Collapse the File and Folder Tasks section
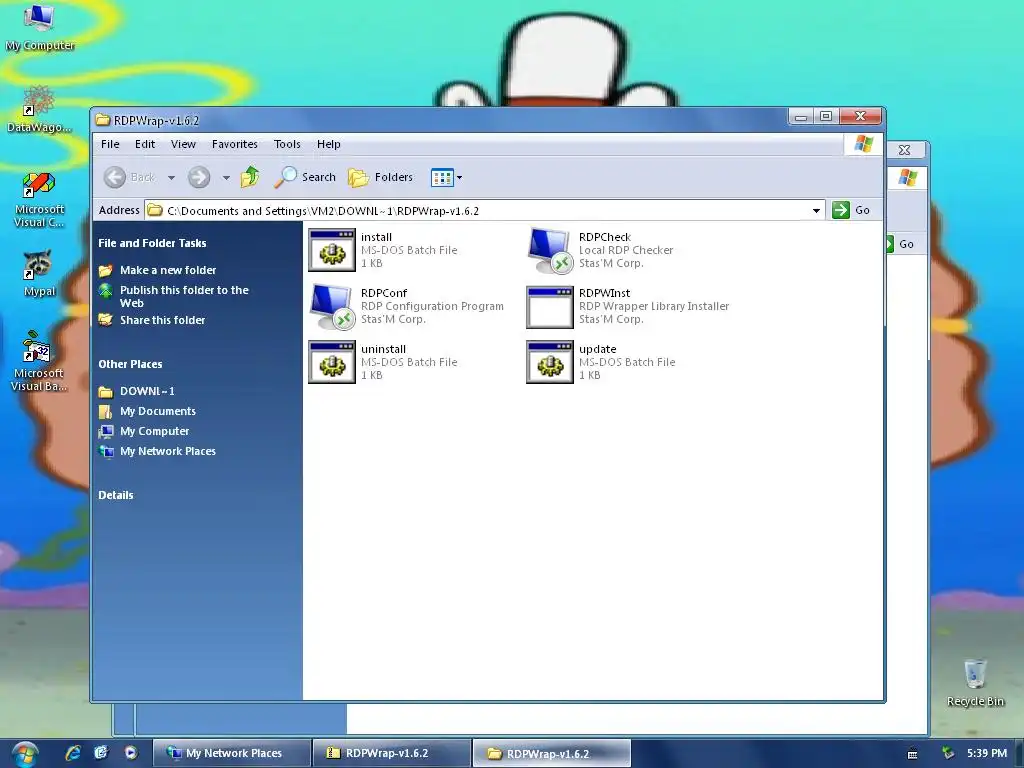Image resolution: width=1024 pixels, height=768 pixels. [152, 243]
